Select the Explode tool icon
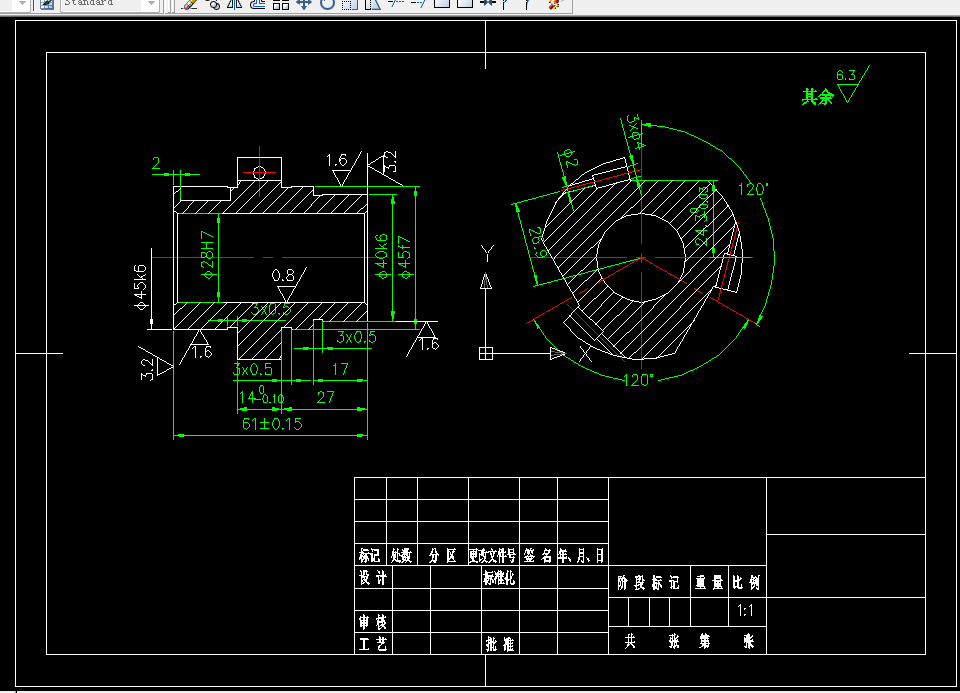960x693 pixels. (x=554, y=4)
